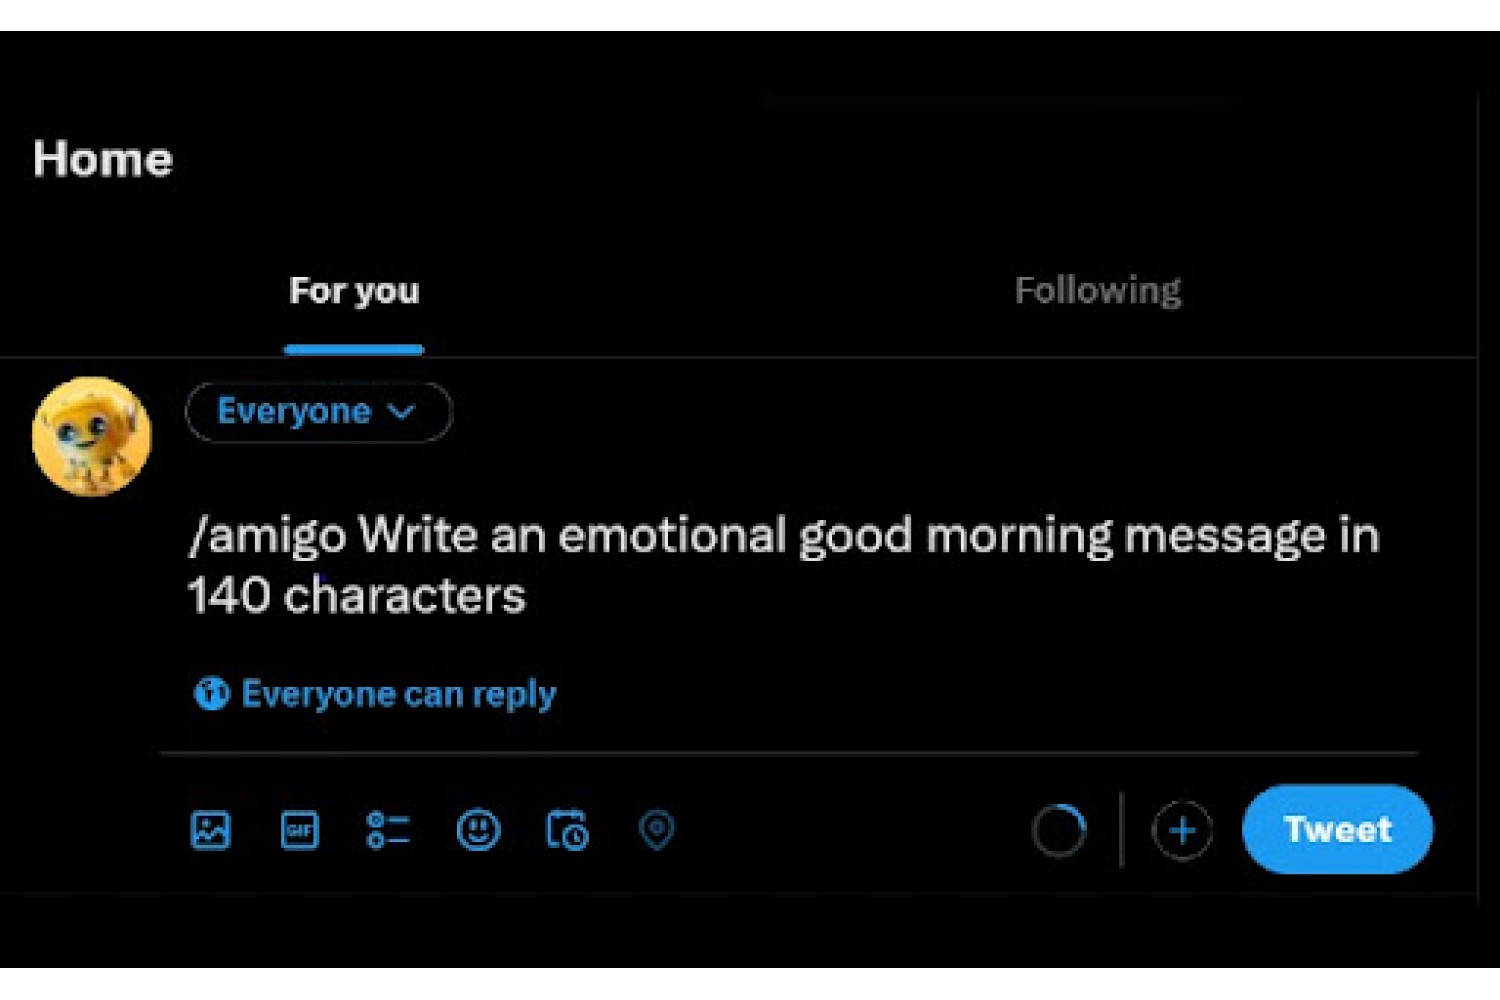Expand the chevron next to Everyone
The width and height of the screenshot is (1500, 1000).
(401, 412)
